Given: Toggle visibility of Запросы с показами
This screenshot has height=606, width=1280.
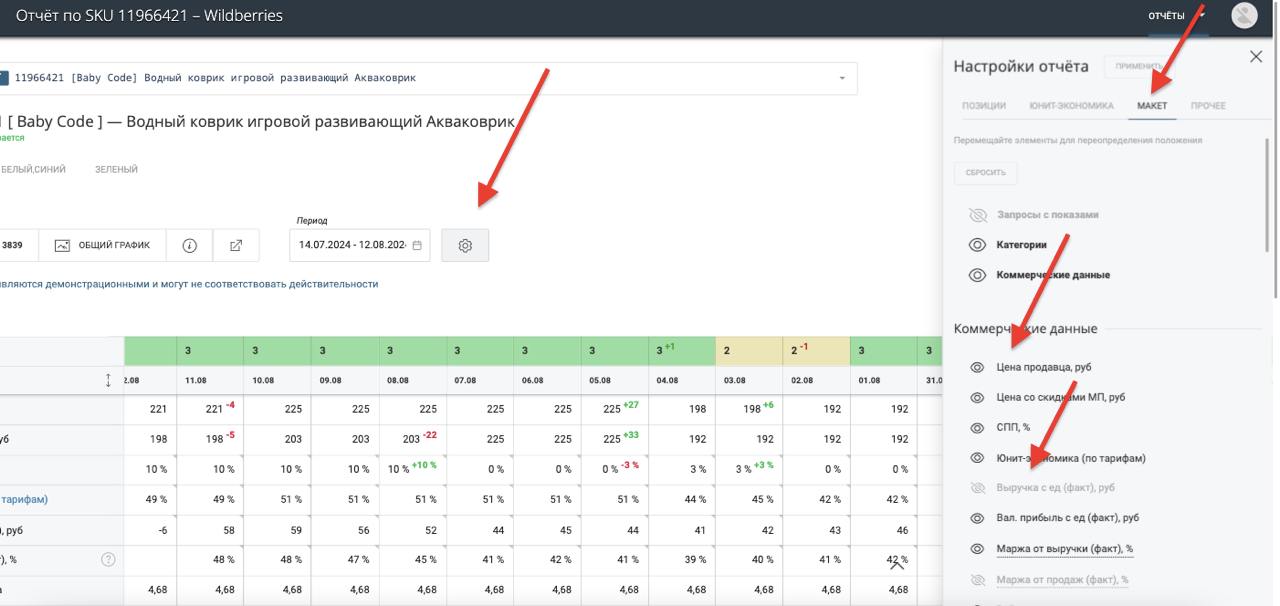Looking at the screenshot, I should coord(978,215).
